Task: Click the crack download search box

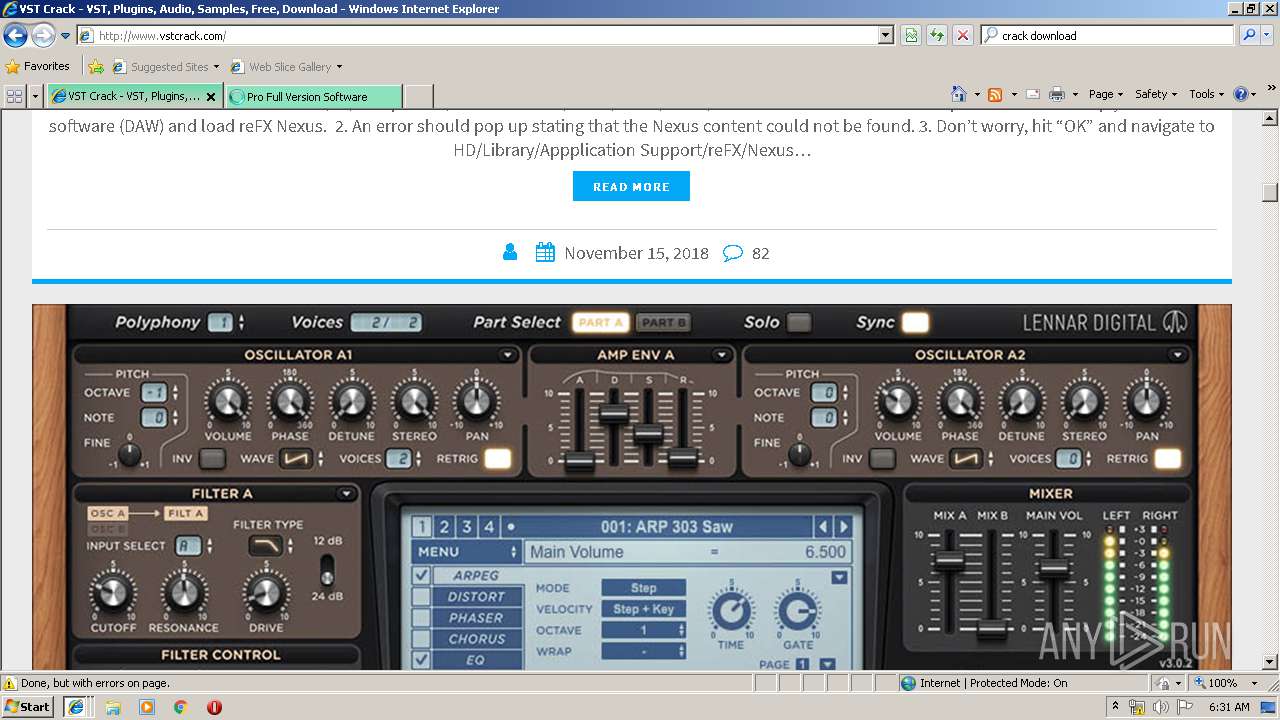Action: (1115, 35)
